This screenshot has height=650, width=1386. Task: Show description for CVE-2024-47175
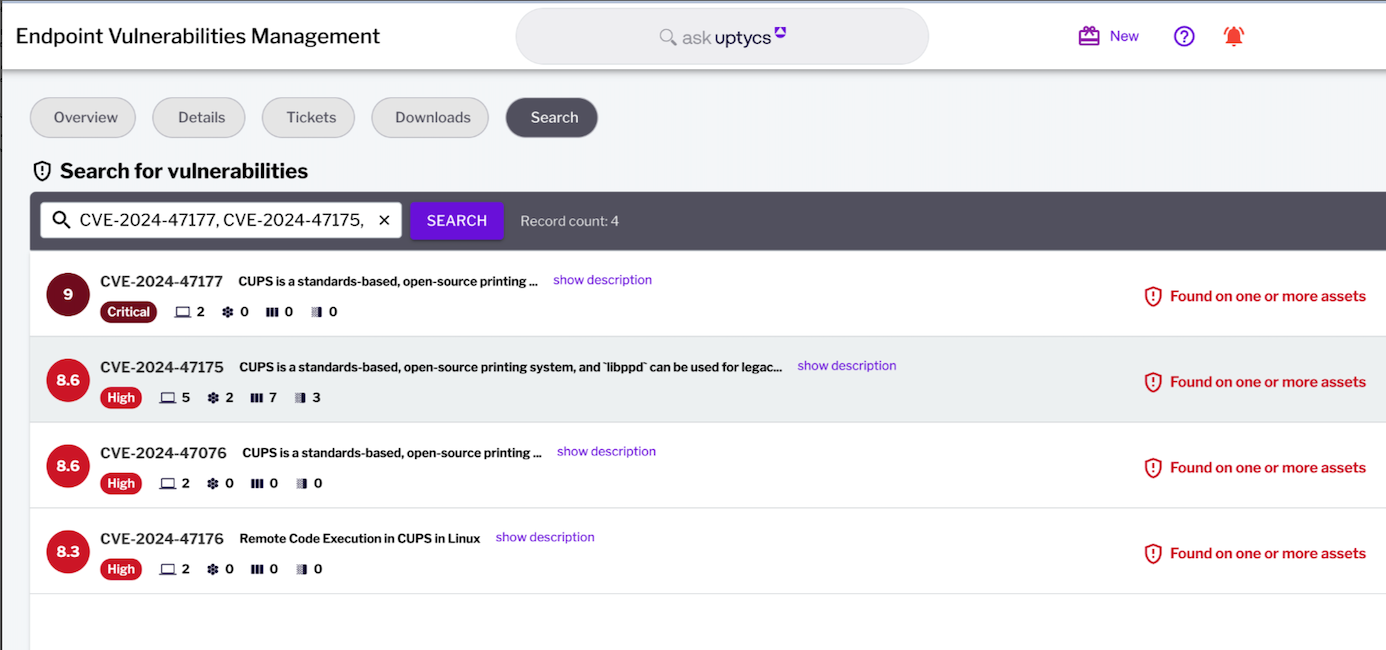pyautogui.click(x=847, y=366)
